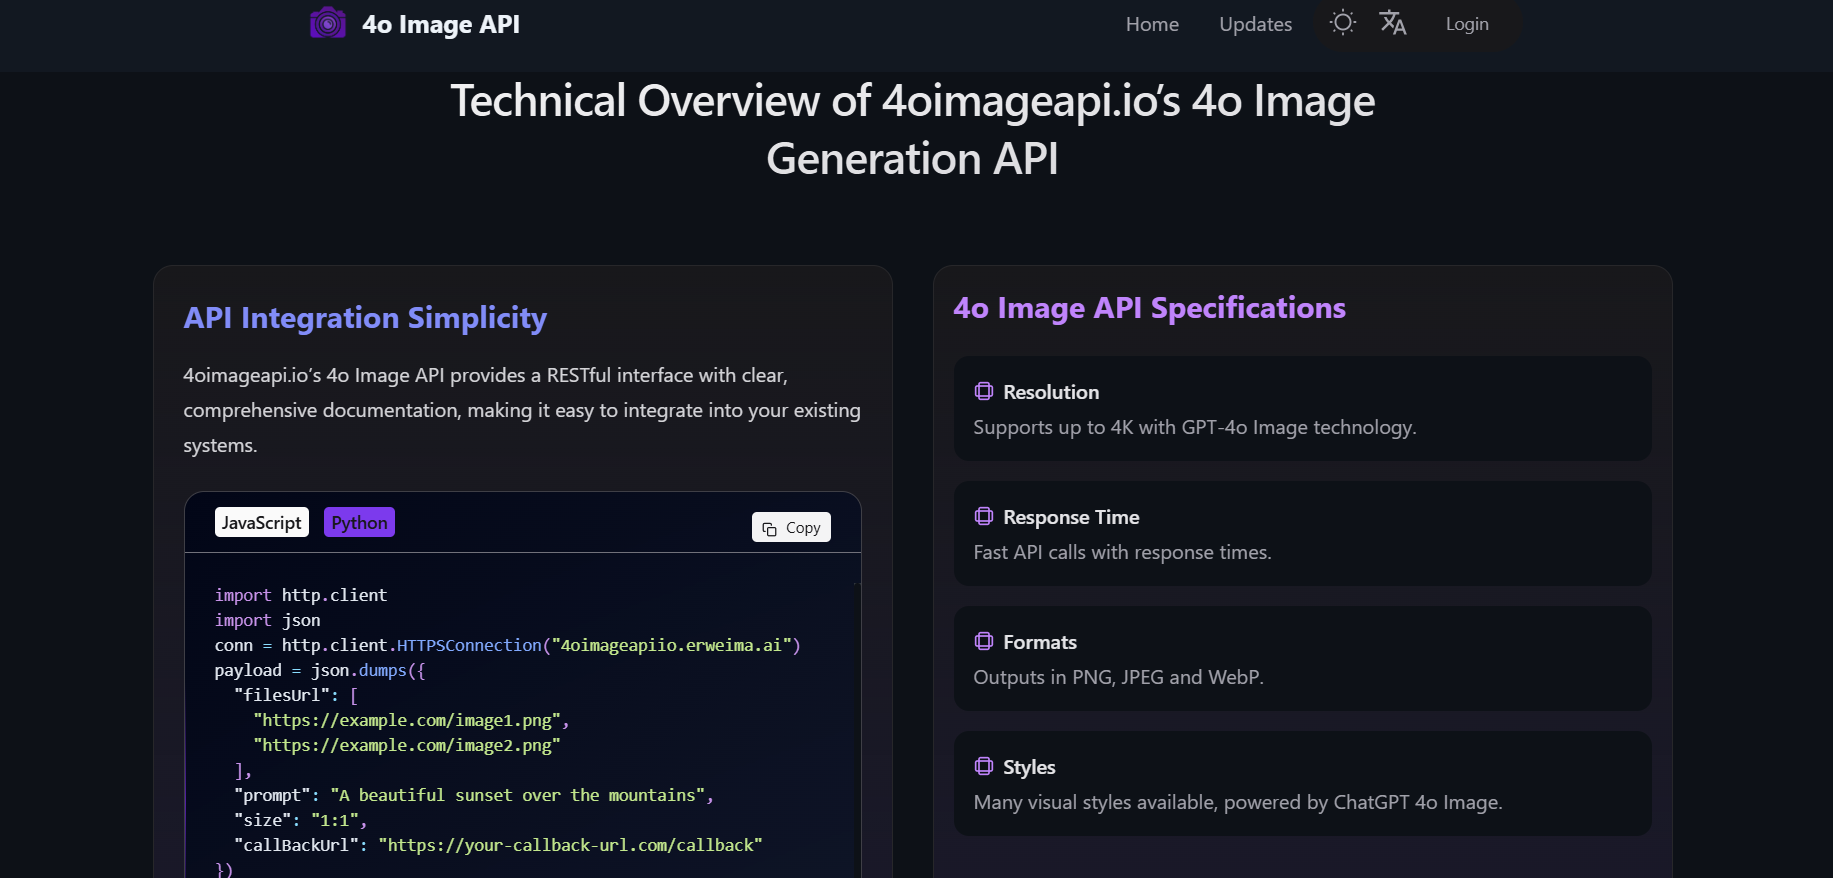Click the chip icon beside Styles
Viewport: 1833px width, 878px height.
tap(984, 766)
